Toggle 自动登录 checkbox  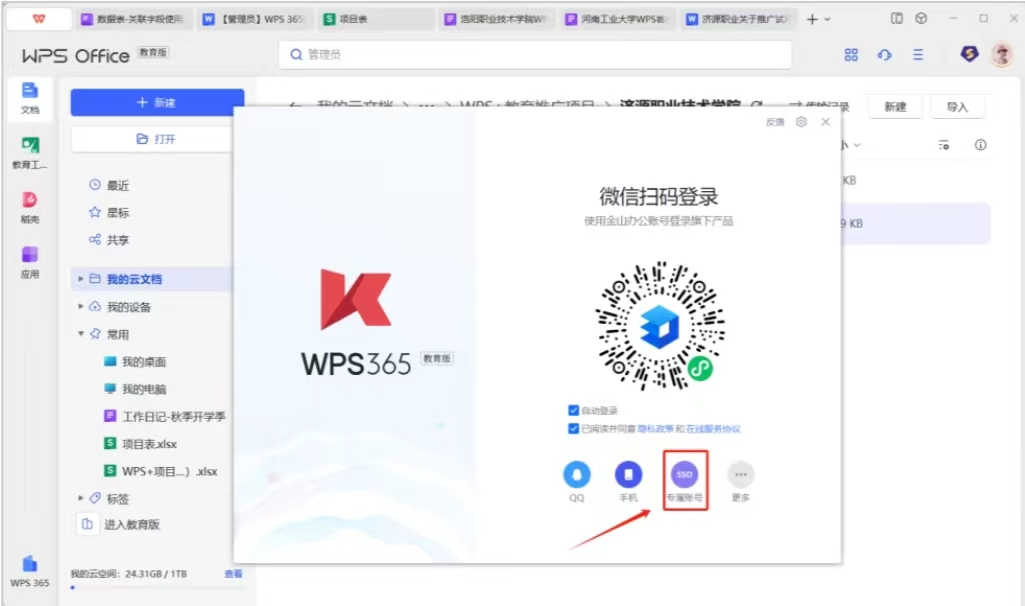573,410
